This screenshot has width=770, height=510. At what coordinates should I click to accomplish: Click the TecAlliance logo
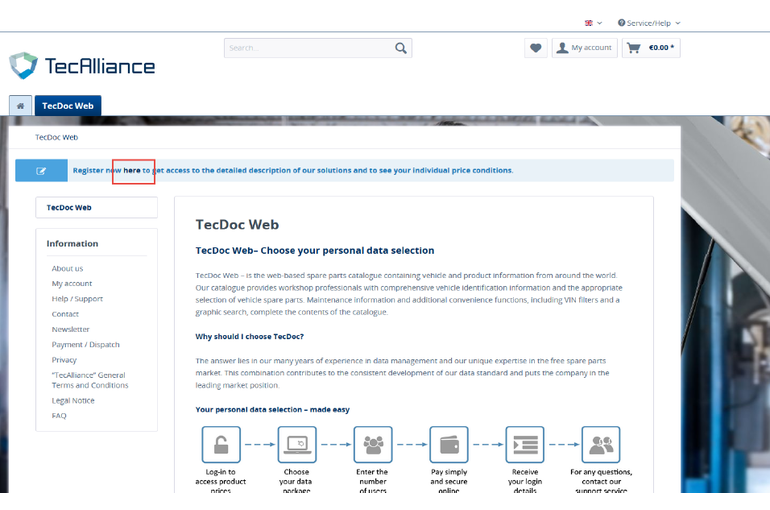point(82,66)
